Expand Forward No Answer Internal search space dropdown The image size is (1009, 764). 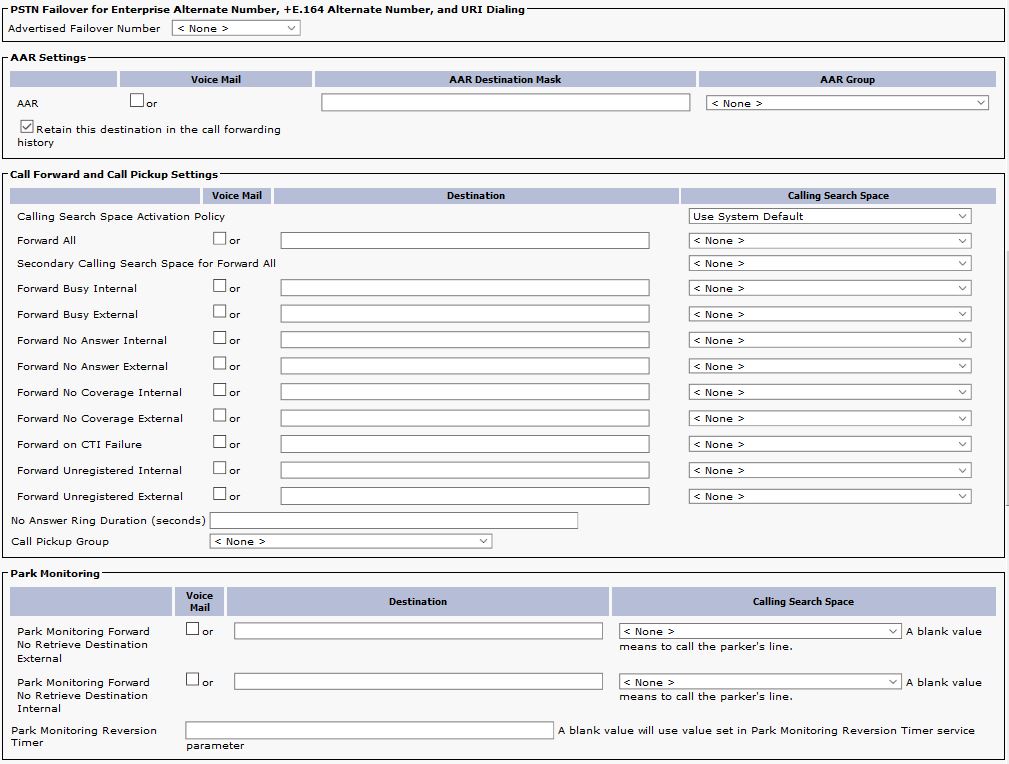(x=829, y=341)
